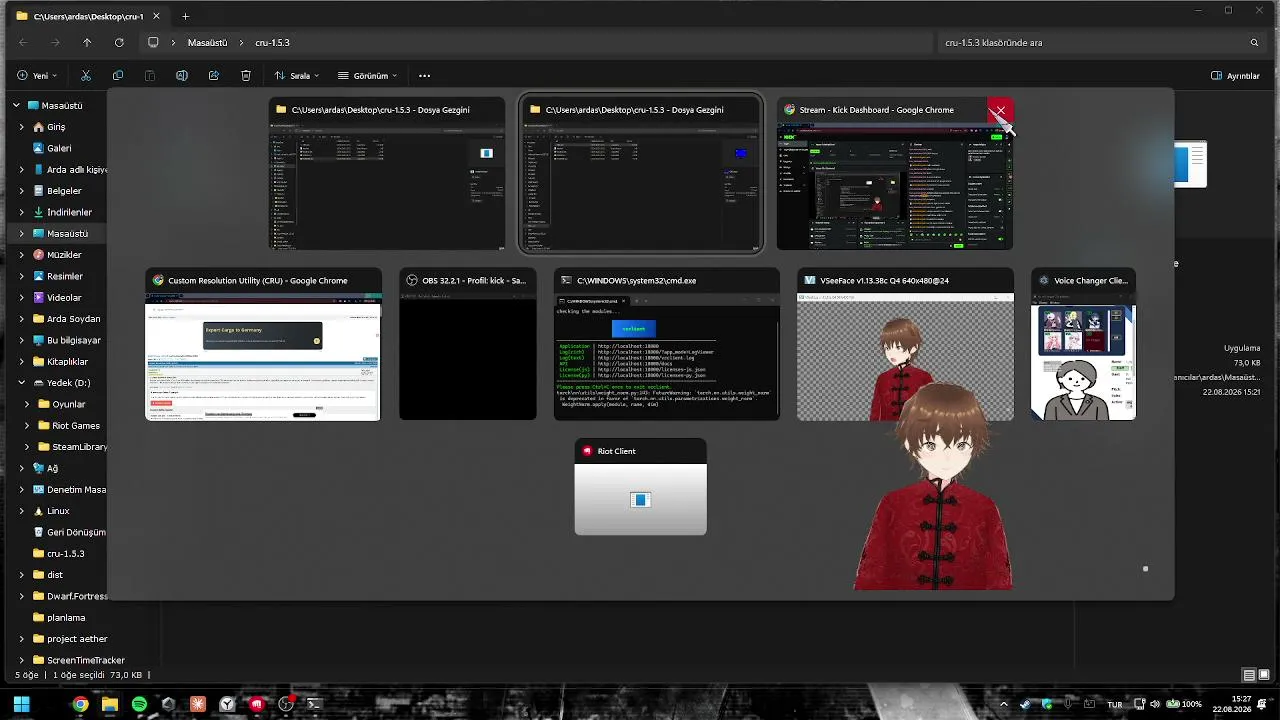Open the Görünüm view dropdown

pyautogui.click(x=367, y=76)
